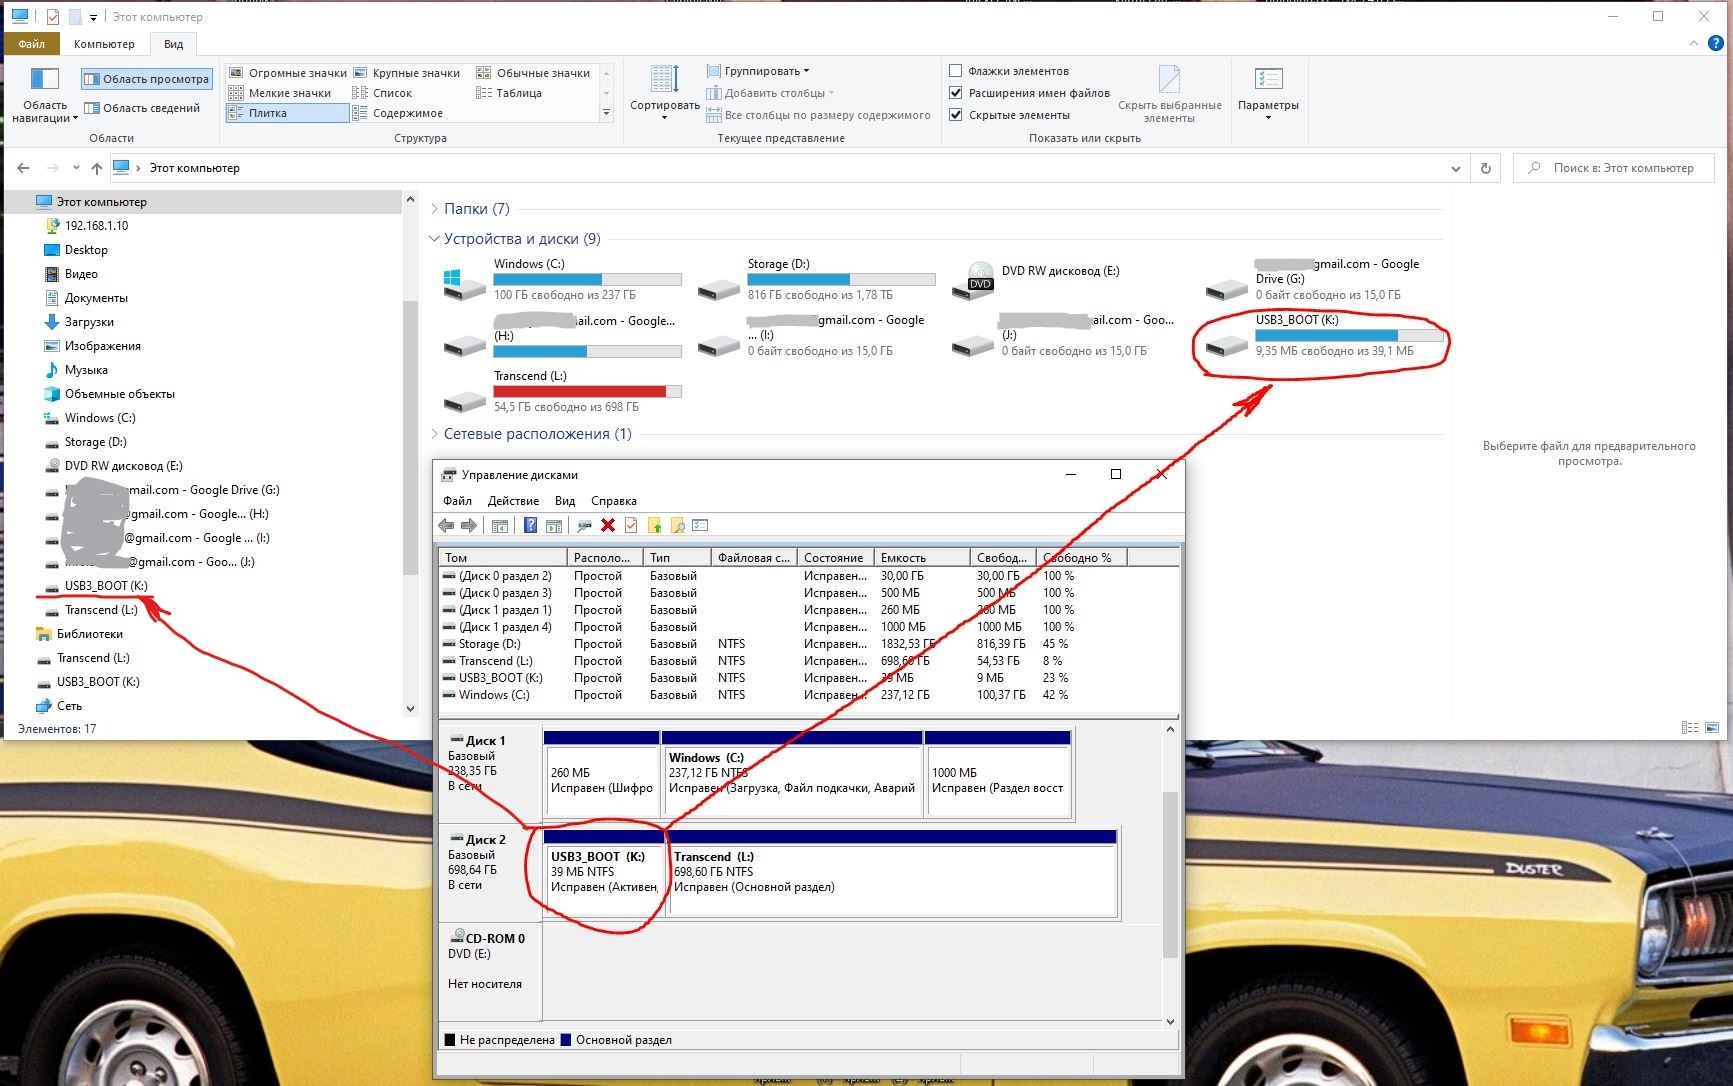Open the Group by dropdown
The width and height of the screenshot is (1733, 1086).
[758, 71]
